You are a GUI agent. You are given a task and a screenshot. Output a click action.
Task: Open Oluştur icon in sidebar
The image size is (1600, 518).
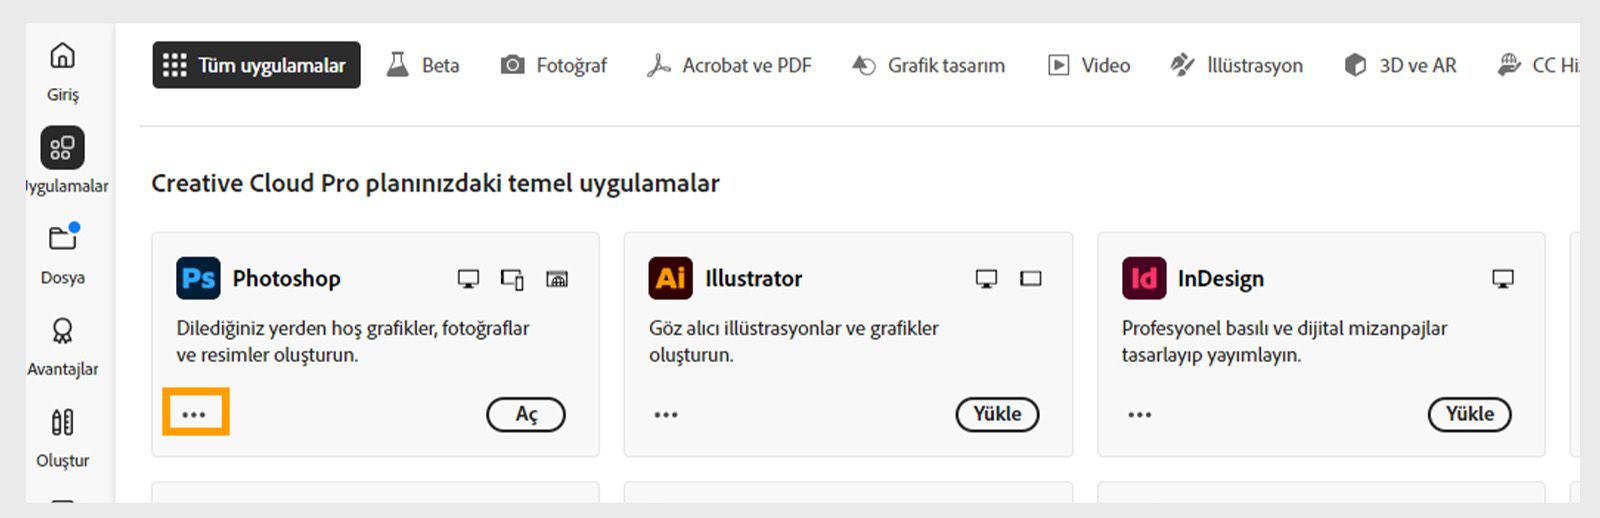(x=62, y=422)
